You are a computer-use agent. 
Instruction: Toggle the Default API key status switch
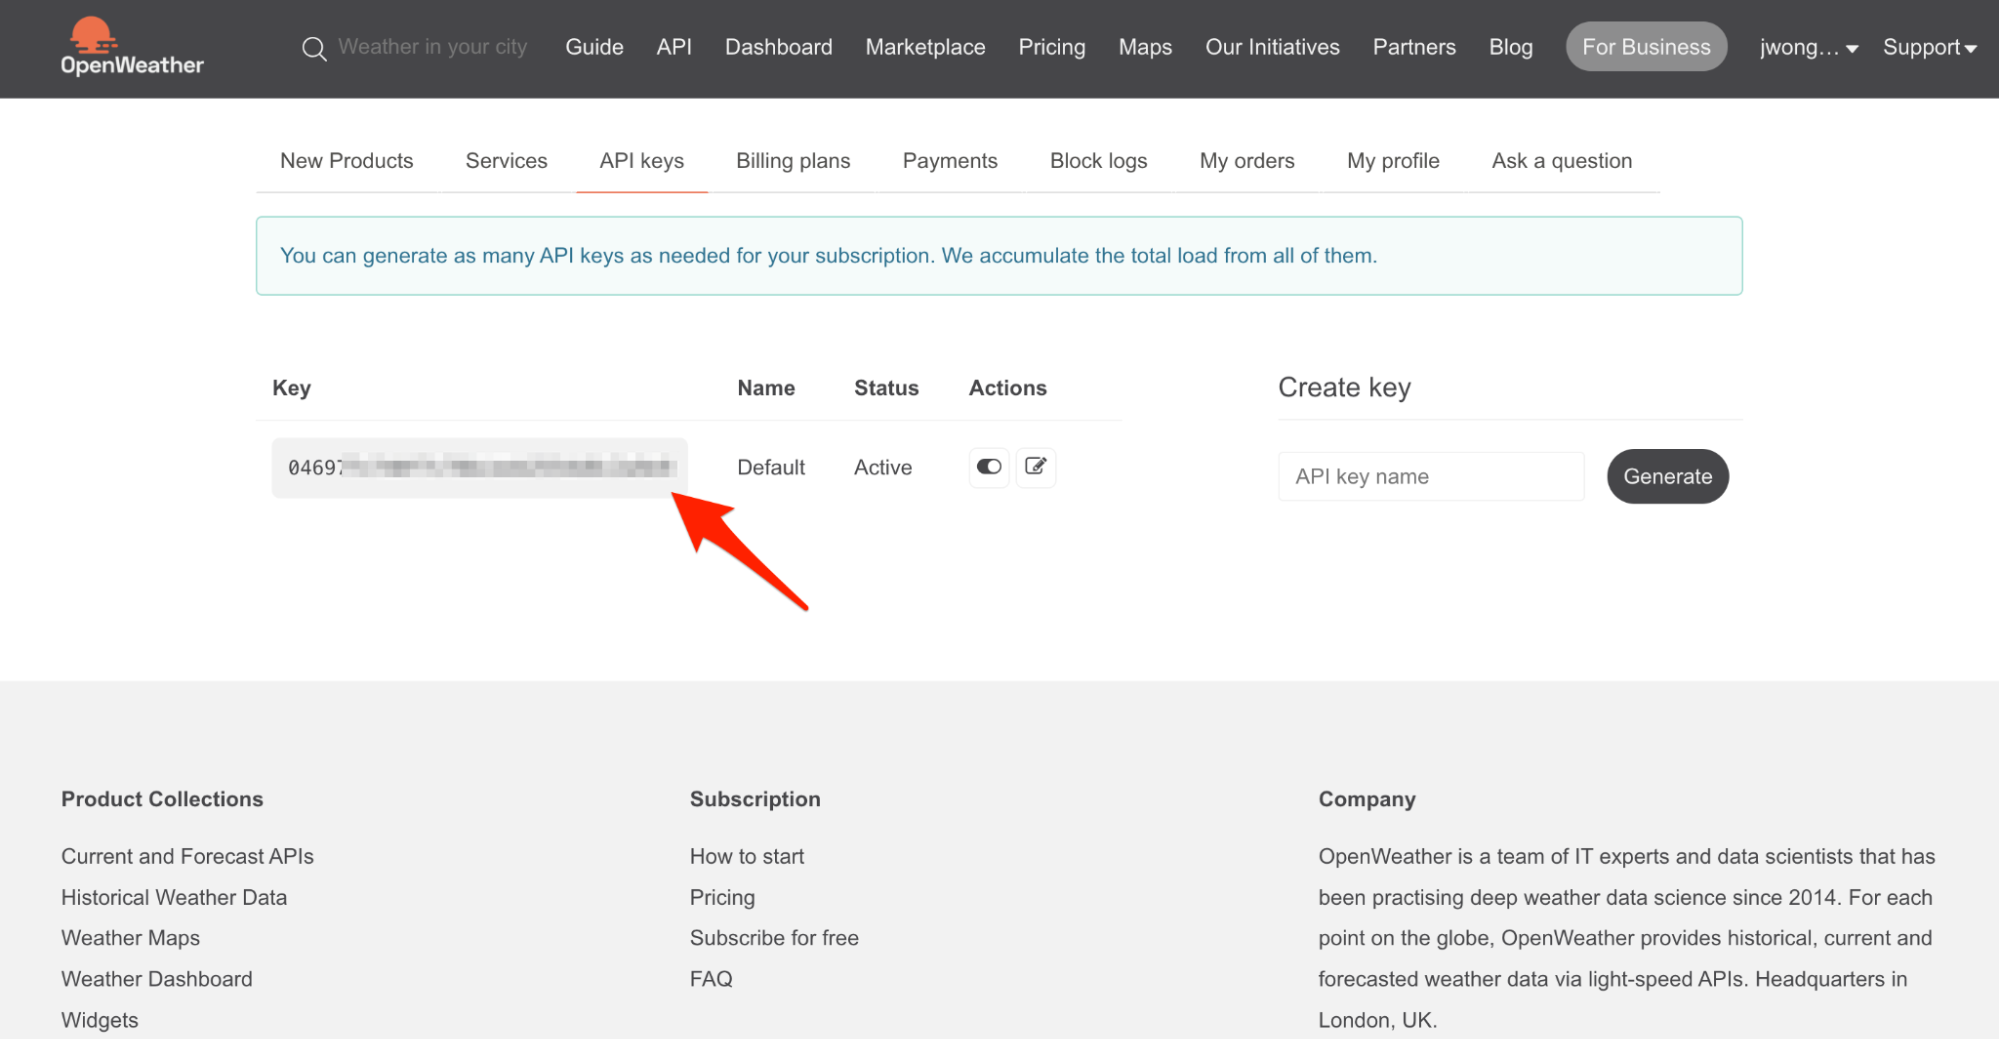[x=988, y=466]
